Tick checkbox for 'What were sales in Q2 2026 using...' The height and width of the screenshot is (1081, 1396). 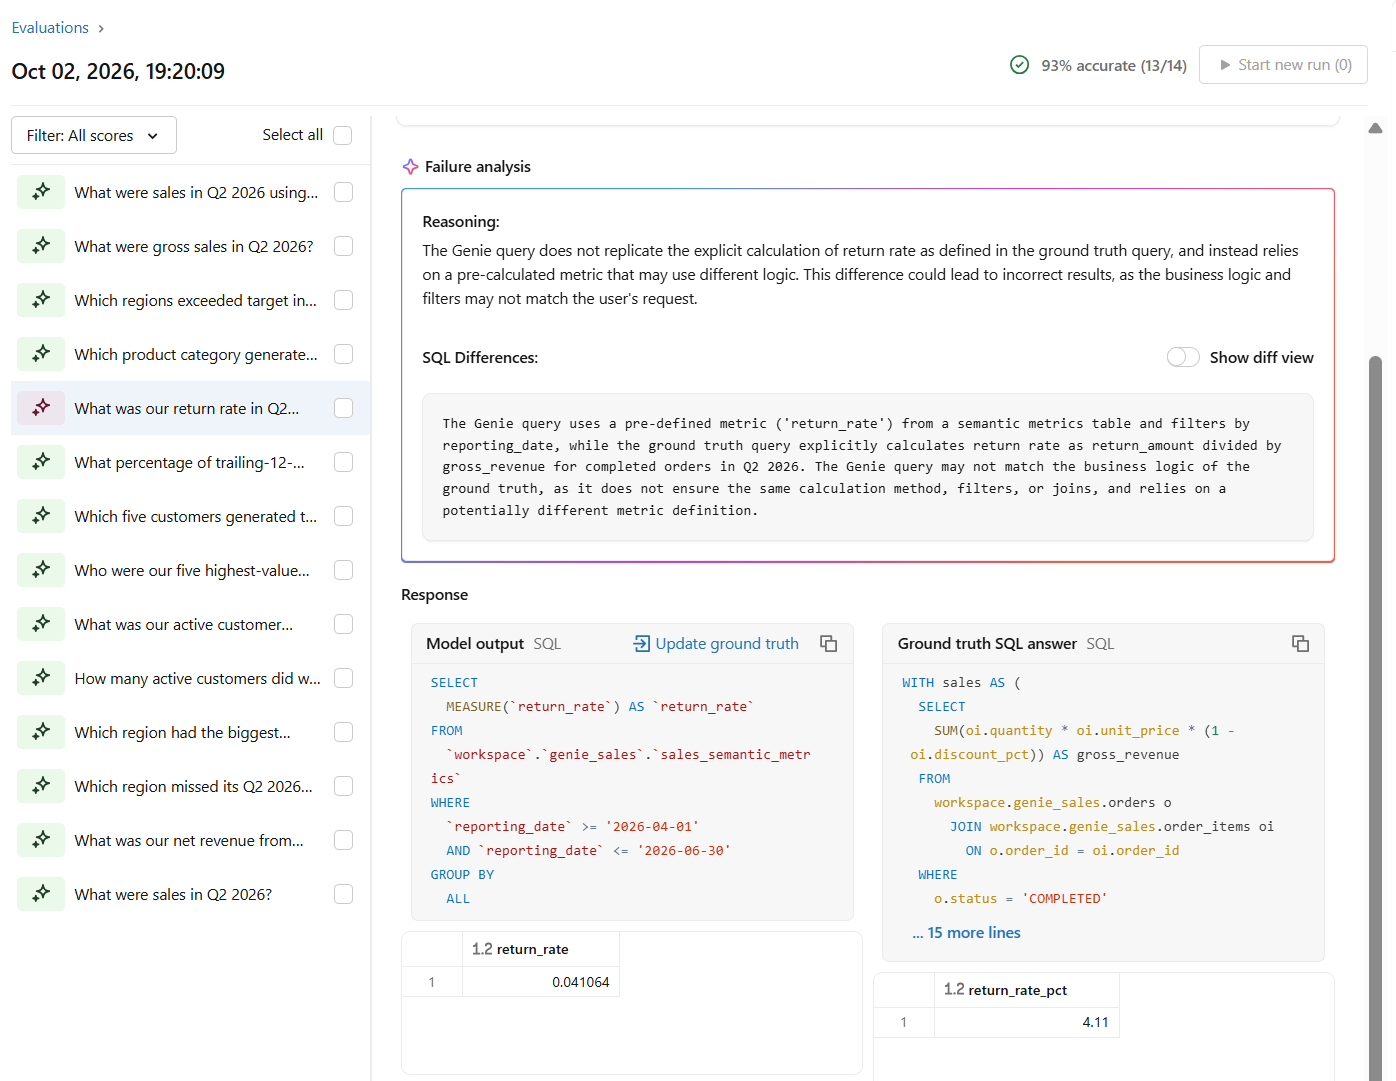tap(343, 192)
